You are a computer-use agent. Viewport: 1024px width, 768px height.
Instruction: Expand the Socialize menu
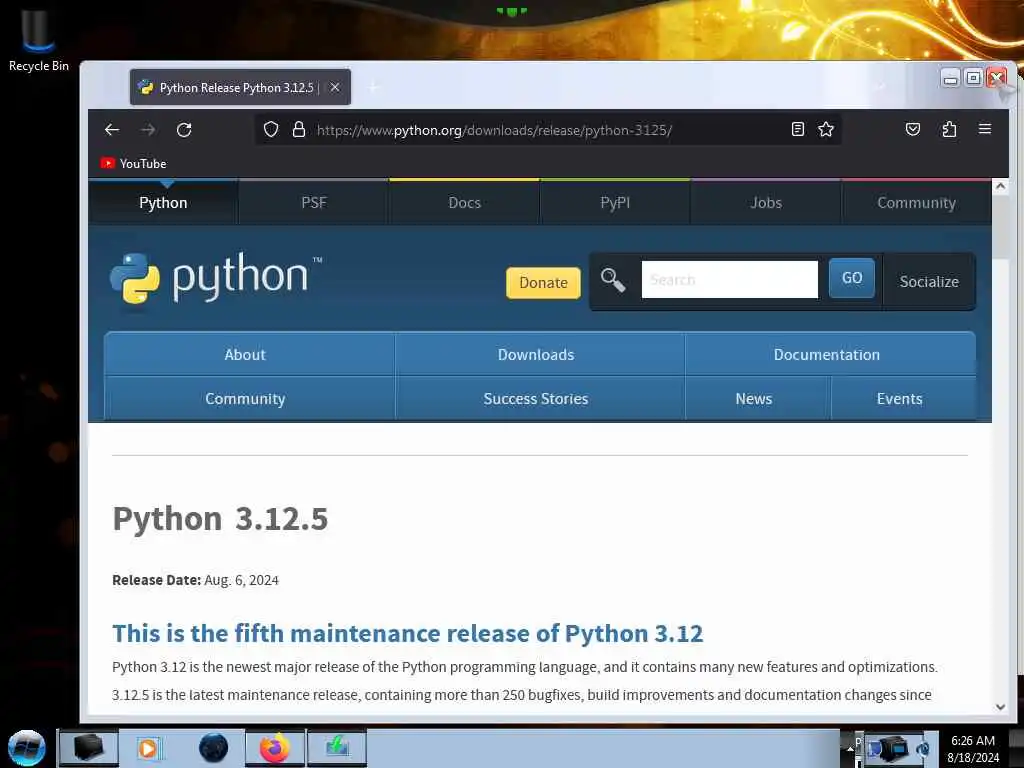point(929,281)
